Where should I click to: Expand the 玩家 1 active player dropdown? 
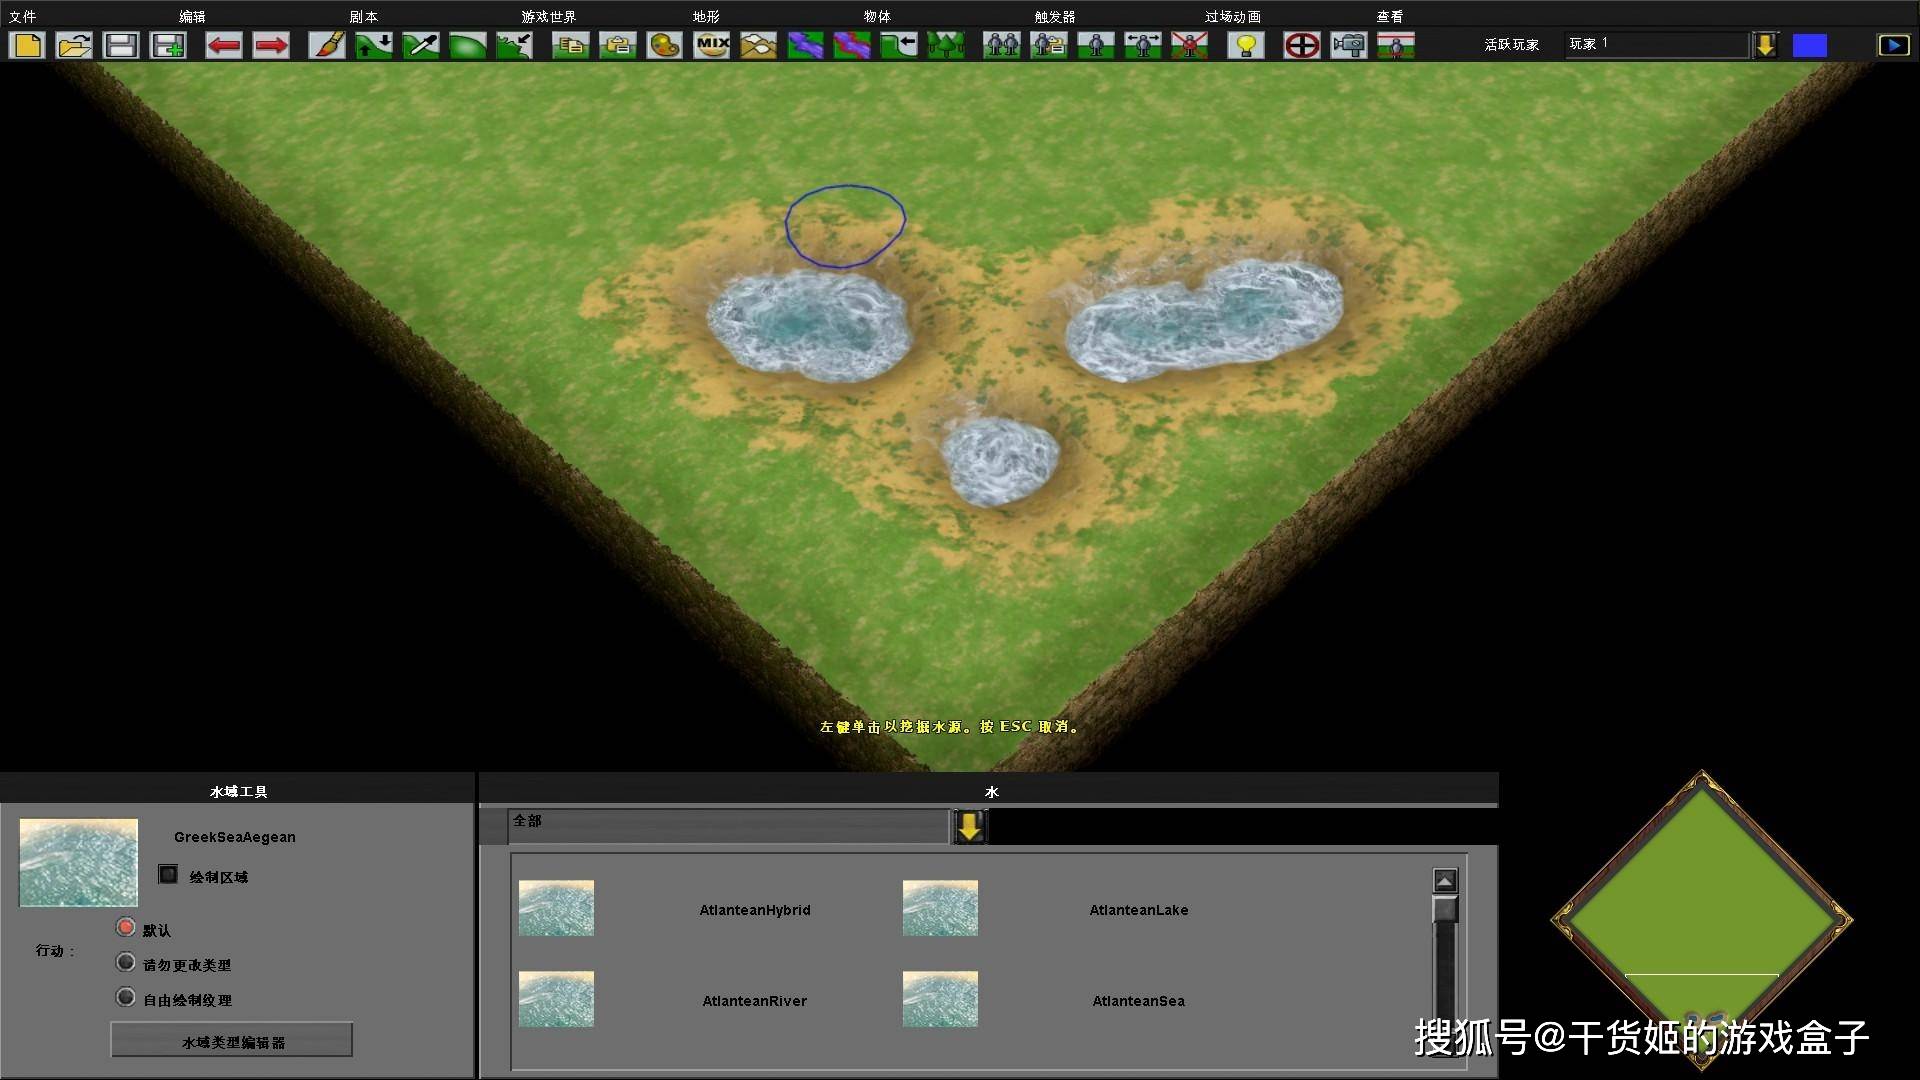click(1766, 45)
